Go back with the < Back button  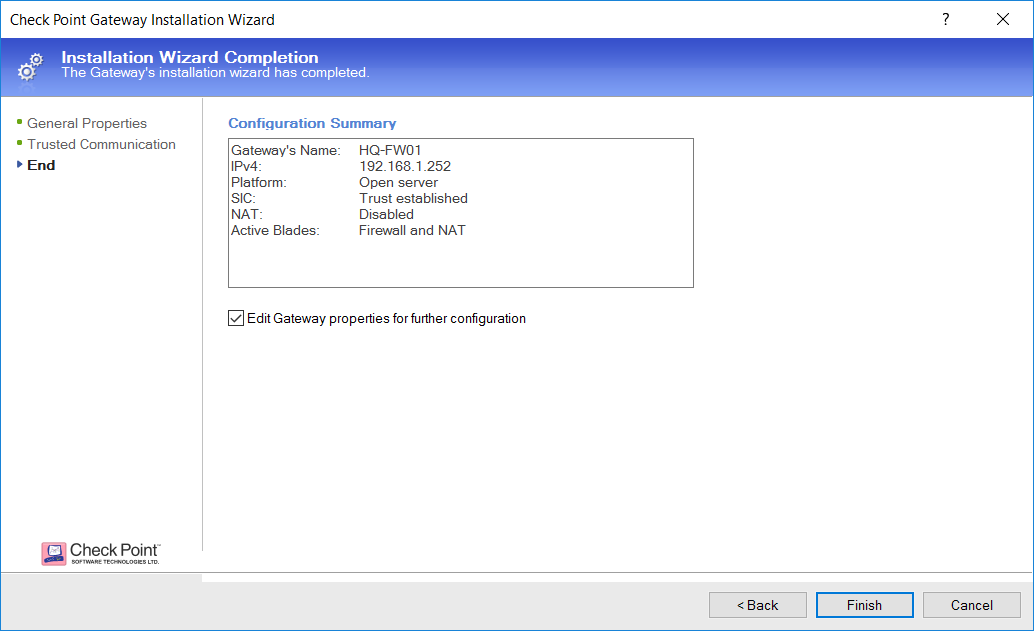click(x=758, y=605)
